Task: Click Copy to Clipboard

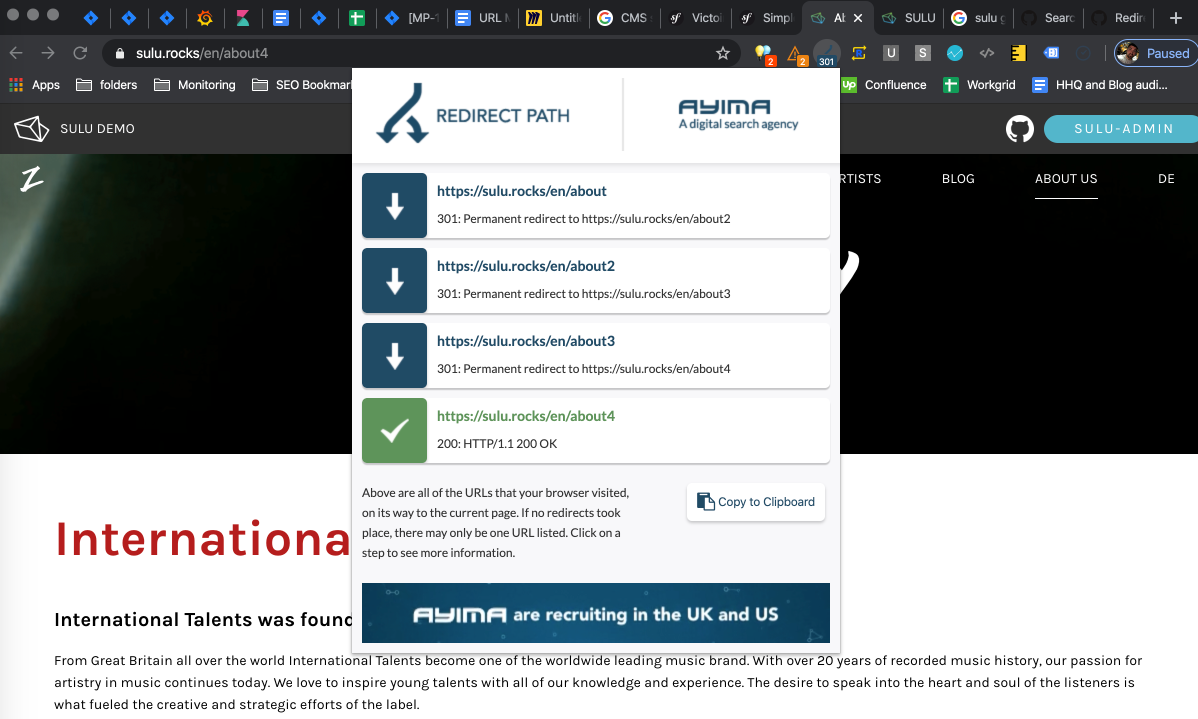Action: tap(756, 502)
